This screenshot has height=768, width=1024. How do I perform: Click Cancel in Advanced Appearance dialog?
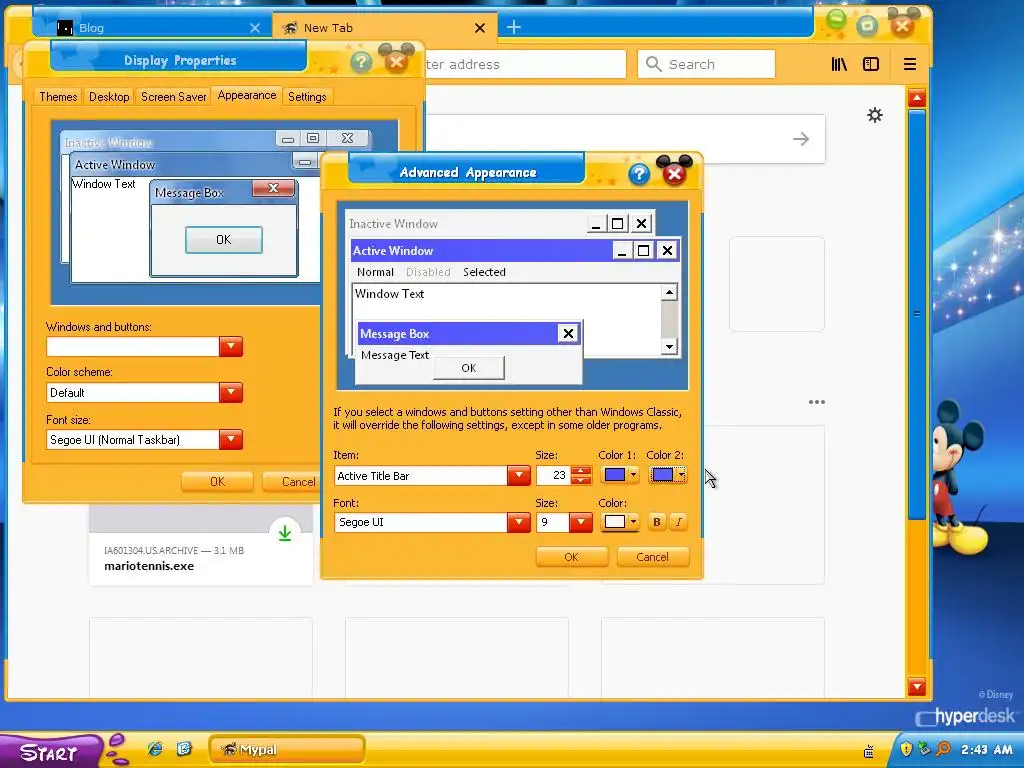tap(652, 557)
